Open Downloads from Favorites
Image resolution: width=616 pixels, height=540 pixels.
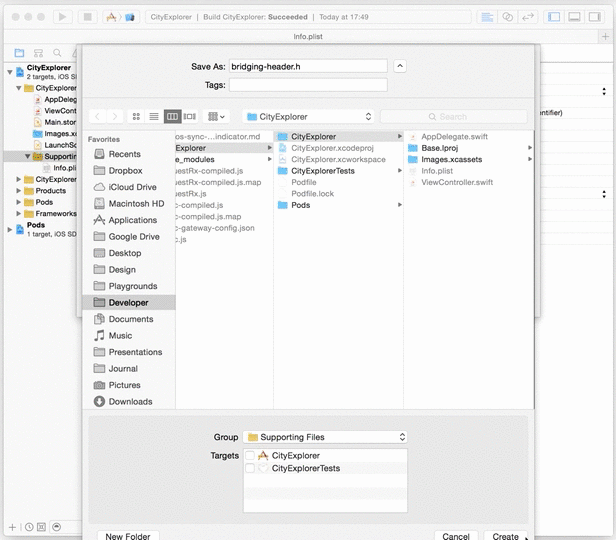click(x=129, y=401)
